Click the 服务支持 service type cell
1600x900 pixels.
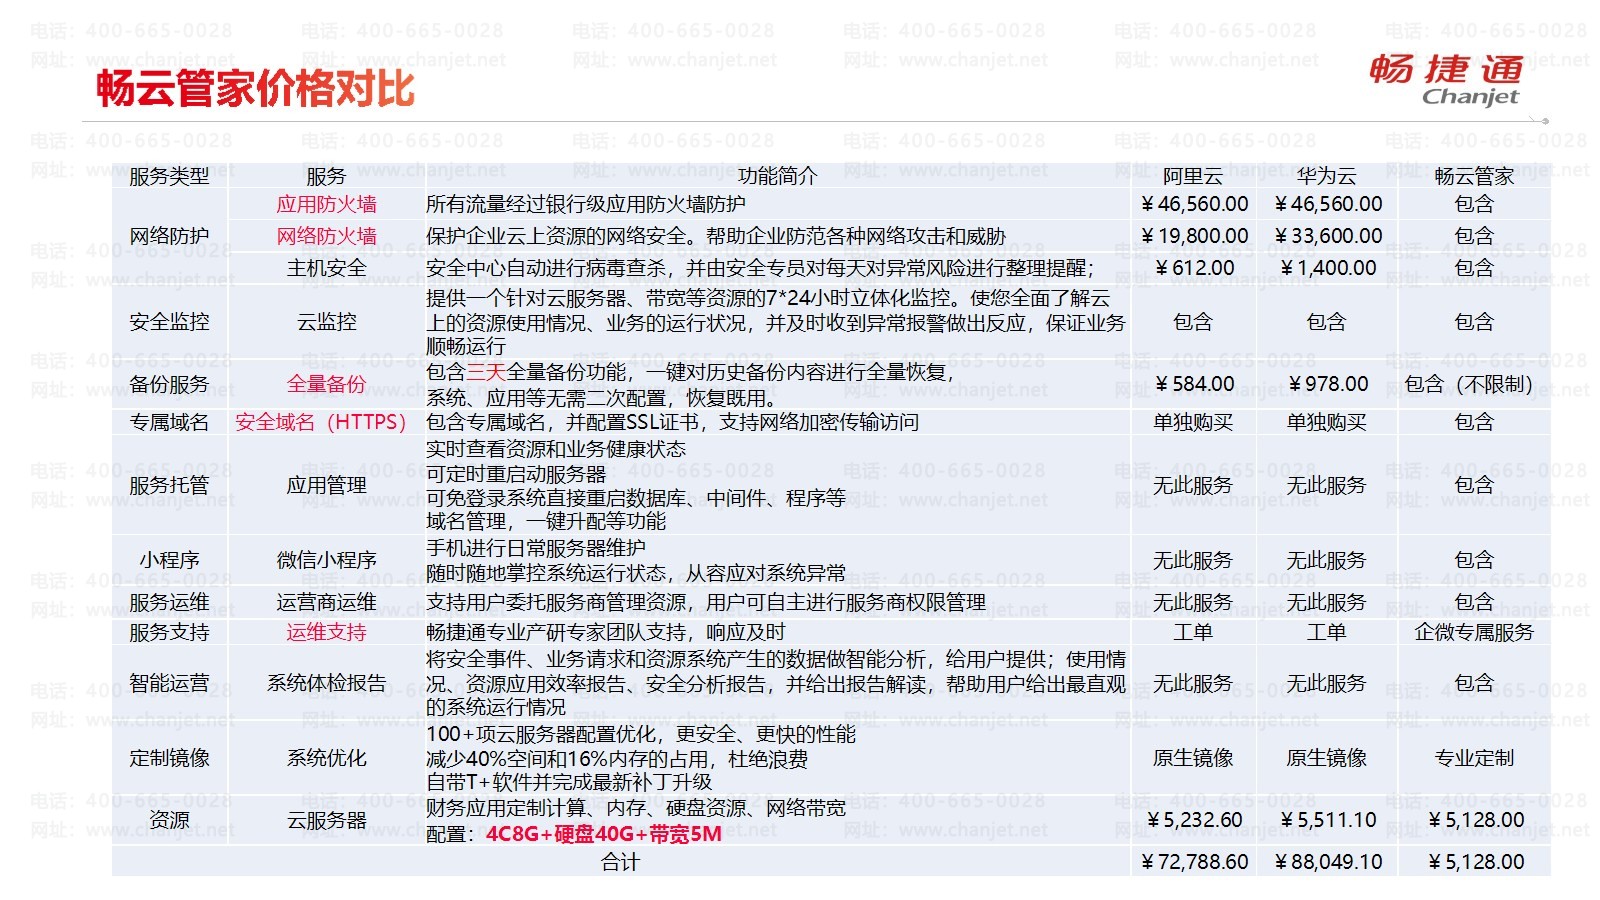tap(169, 633)
